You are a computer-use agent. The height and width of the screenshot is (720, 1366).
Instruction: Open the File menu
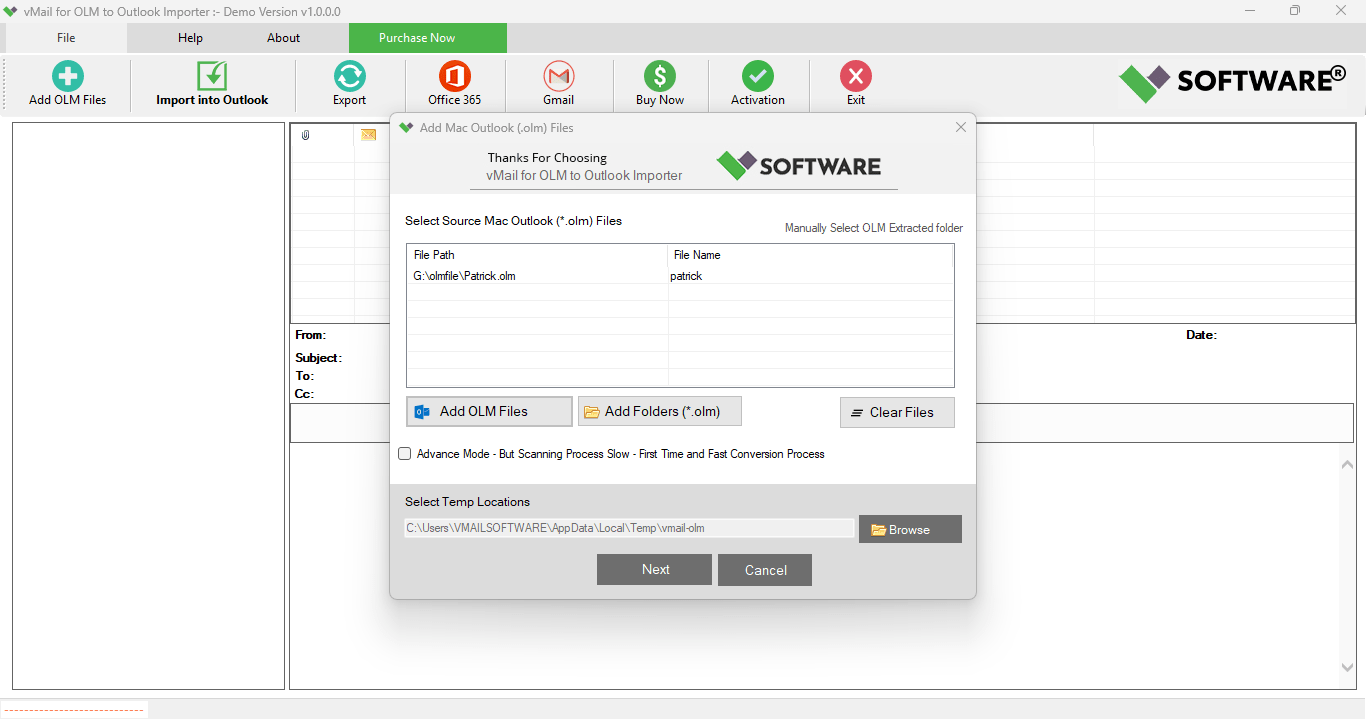[66, 38]
